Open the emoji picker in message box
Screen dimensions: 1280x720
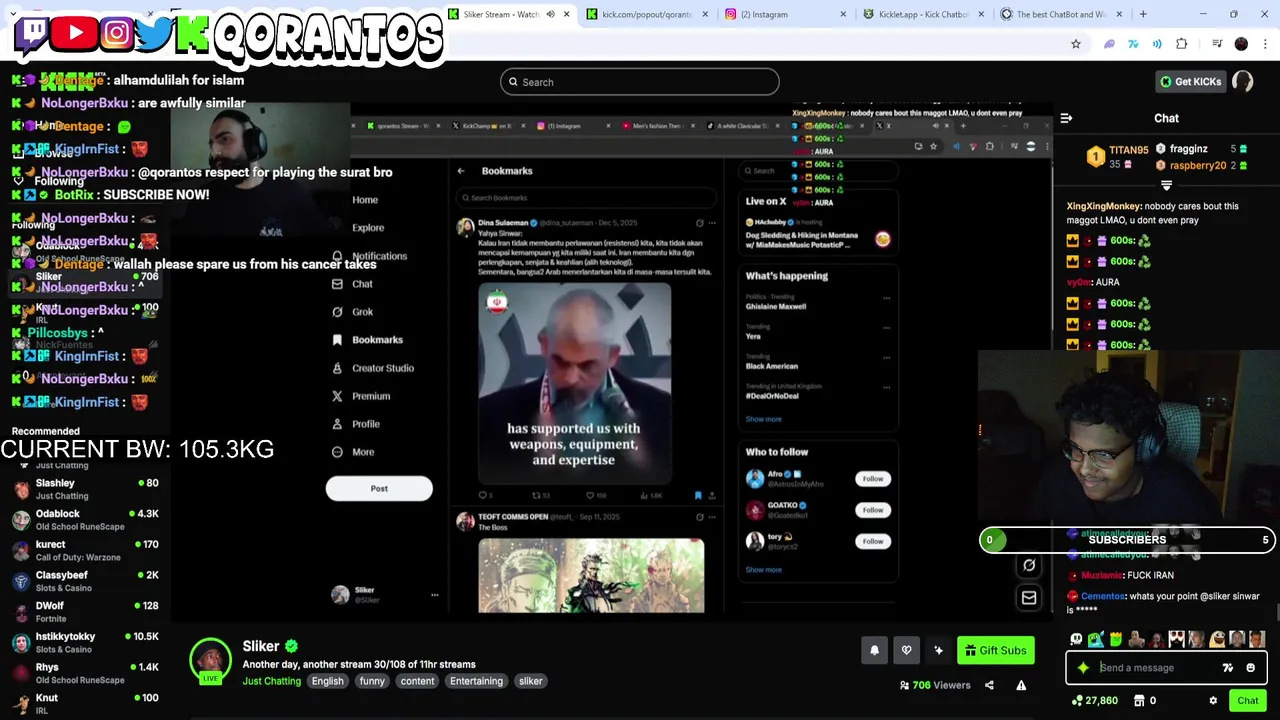1251,668
